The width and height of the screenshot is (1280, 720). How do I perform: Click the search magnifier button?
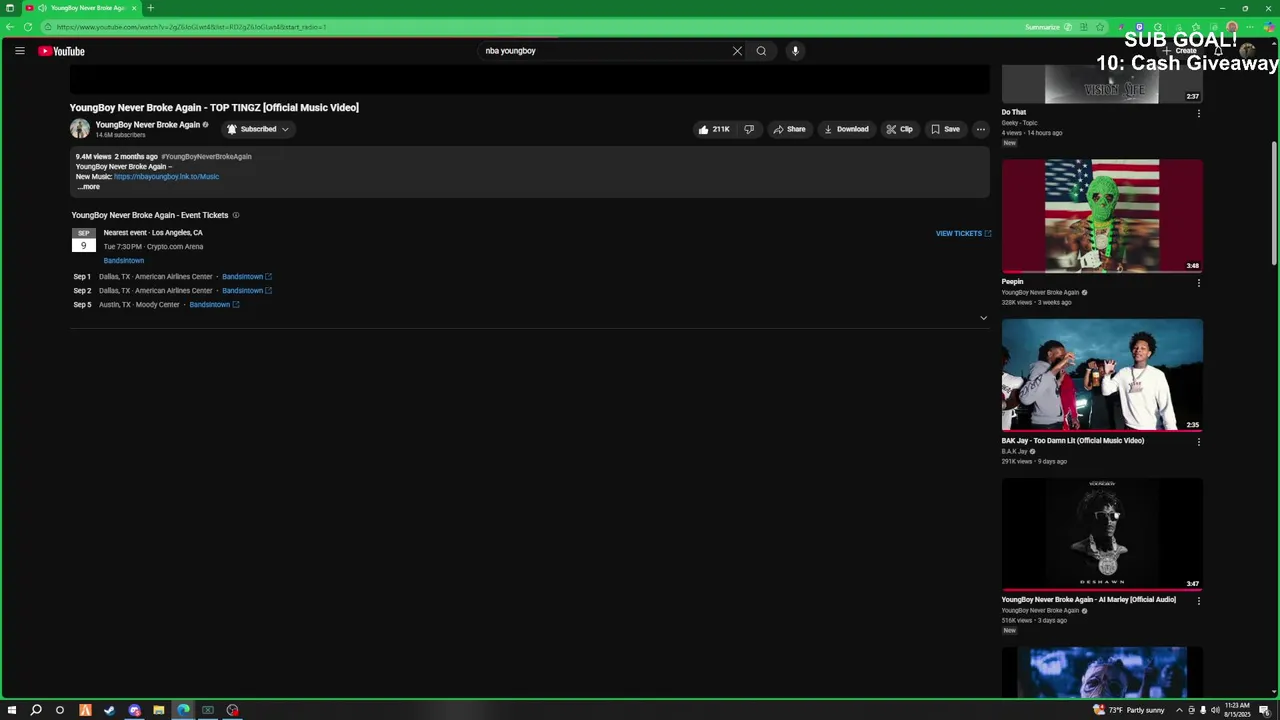click(x=761, y=51)
